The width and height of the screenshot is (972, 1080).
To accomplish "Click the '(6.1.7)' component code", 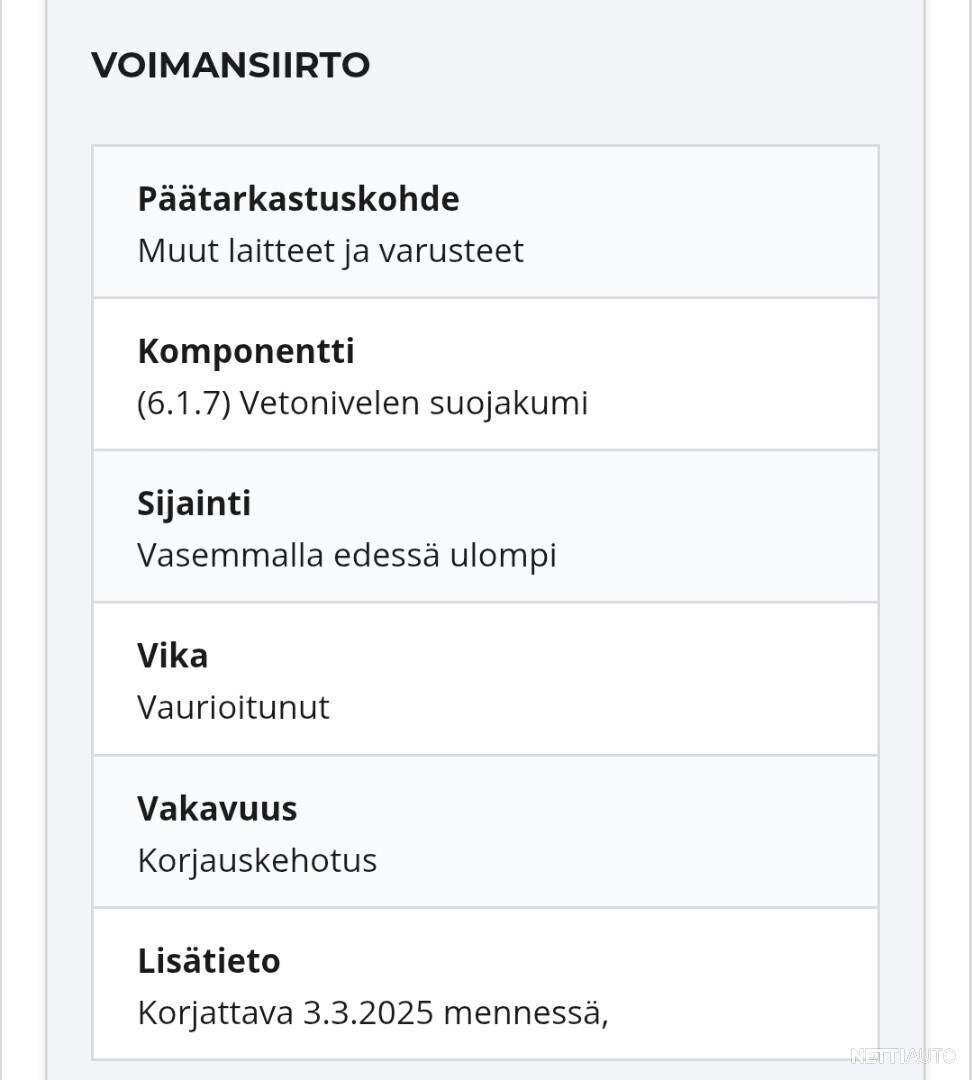I will (183, 403).
